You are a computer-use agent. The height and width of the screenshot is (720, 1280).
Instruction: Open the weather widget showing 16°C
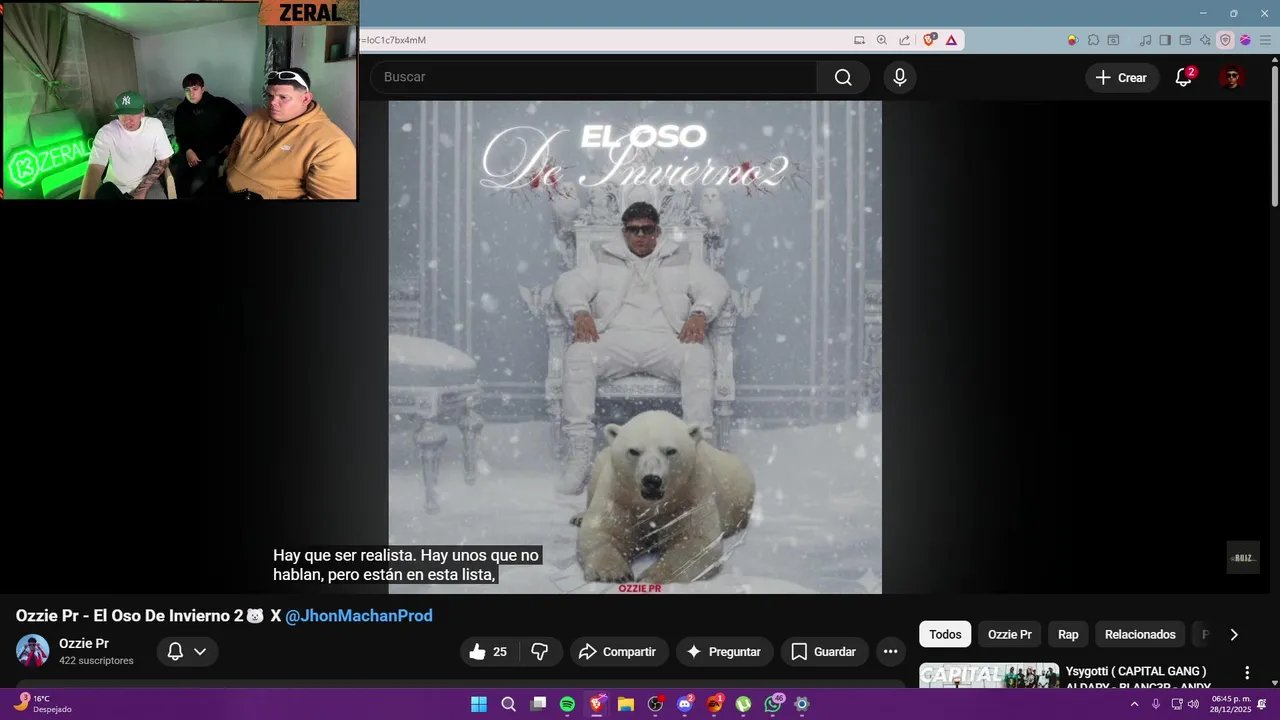[42, 704]
